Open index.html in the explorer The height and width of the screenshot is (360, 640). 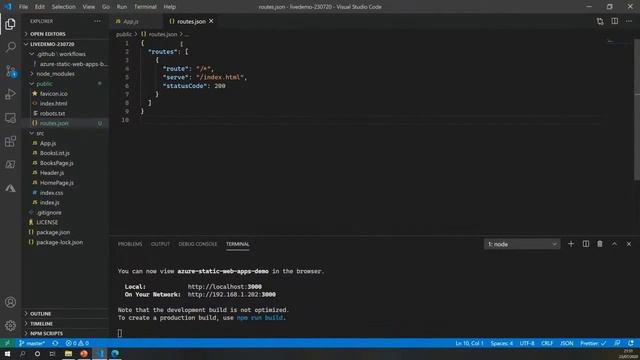tap(65, 103)
